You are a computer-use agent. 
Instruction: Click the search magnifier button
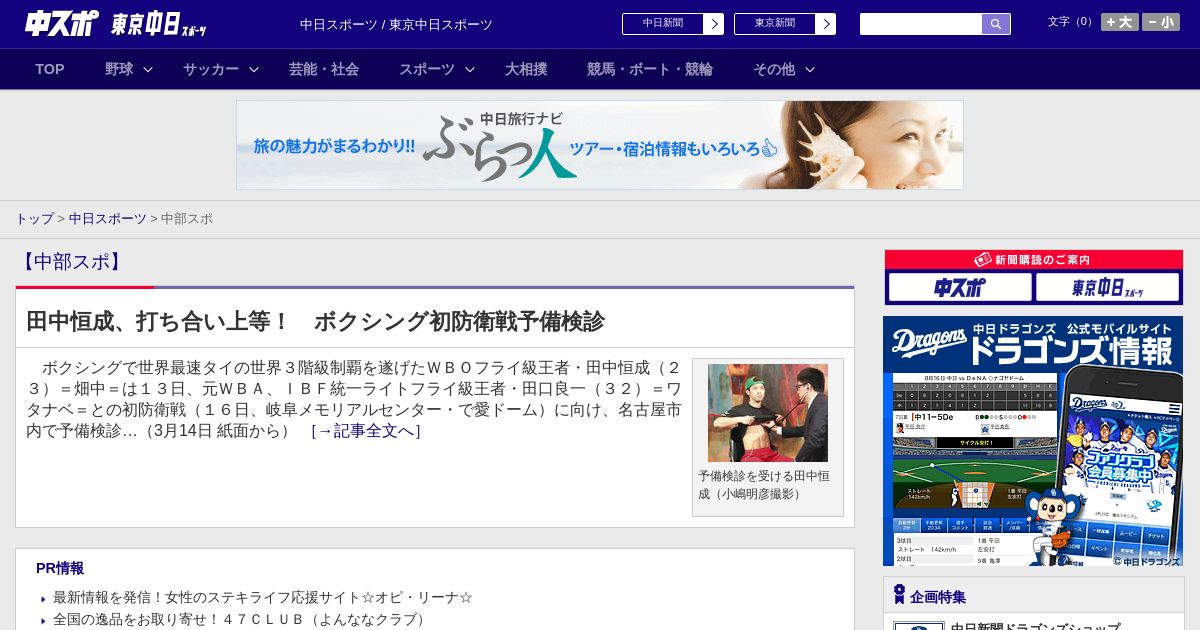[x=996, y=24]
